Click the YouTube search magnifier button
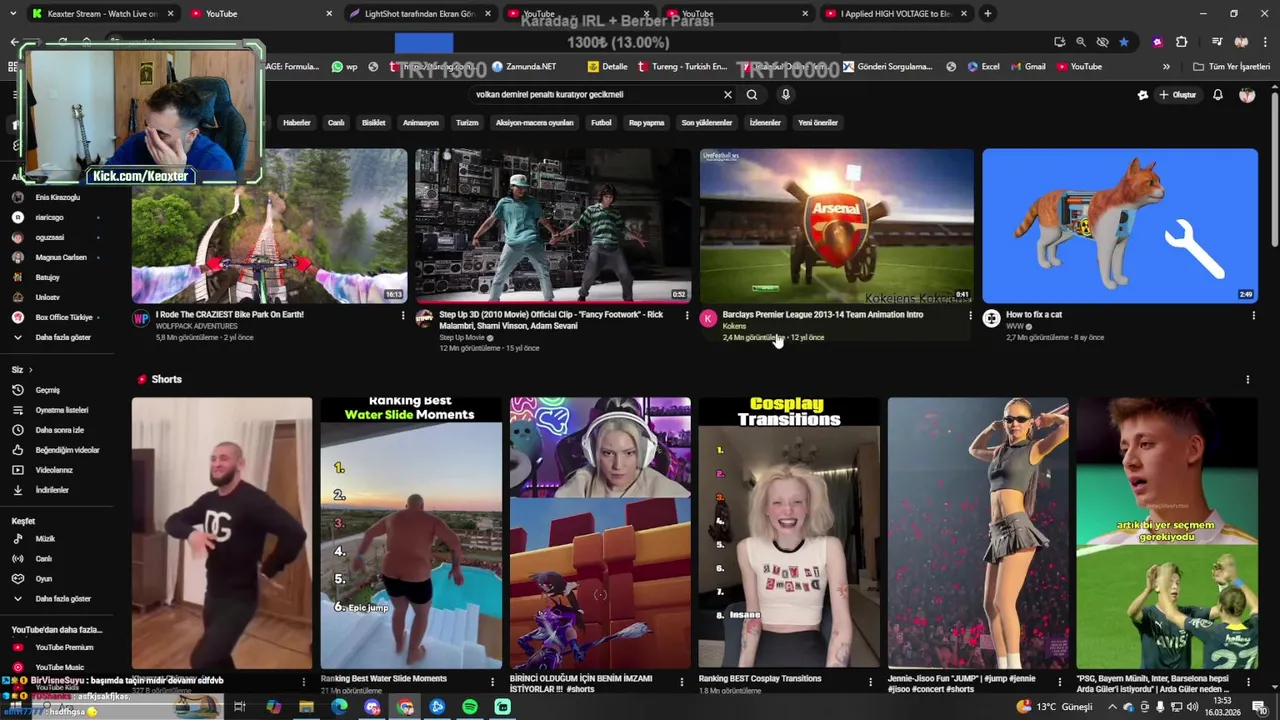 pyautogui.click(x=752, y=94)
